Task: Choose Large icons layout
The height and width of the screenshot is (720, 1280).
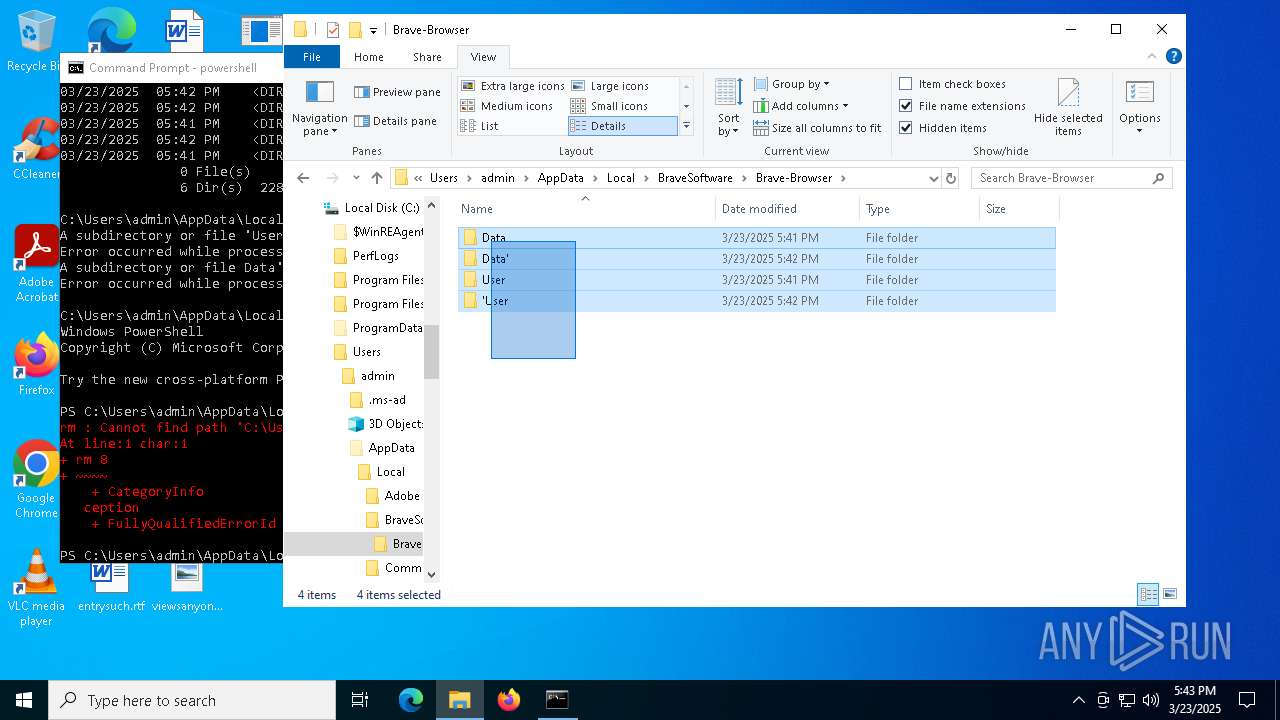Action: (x=609, y=86)
